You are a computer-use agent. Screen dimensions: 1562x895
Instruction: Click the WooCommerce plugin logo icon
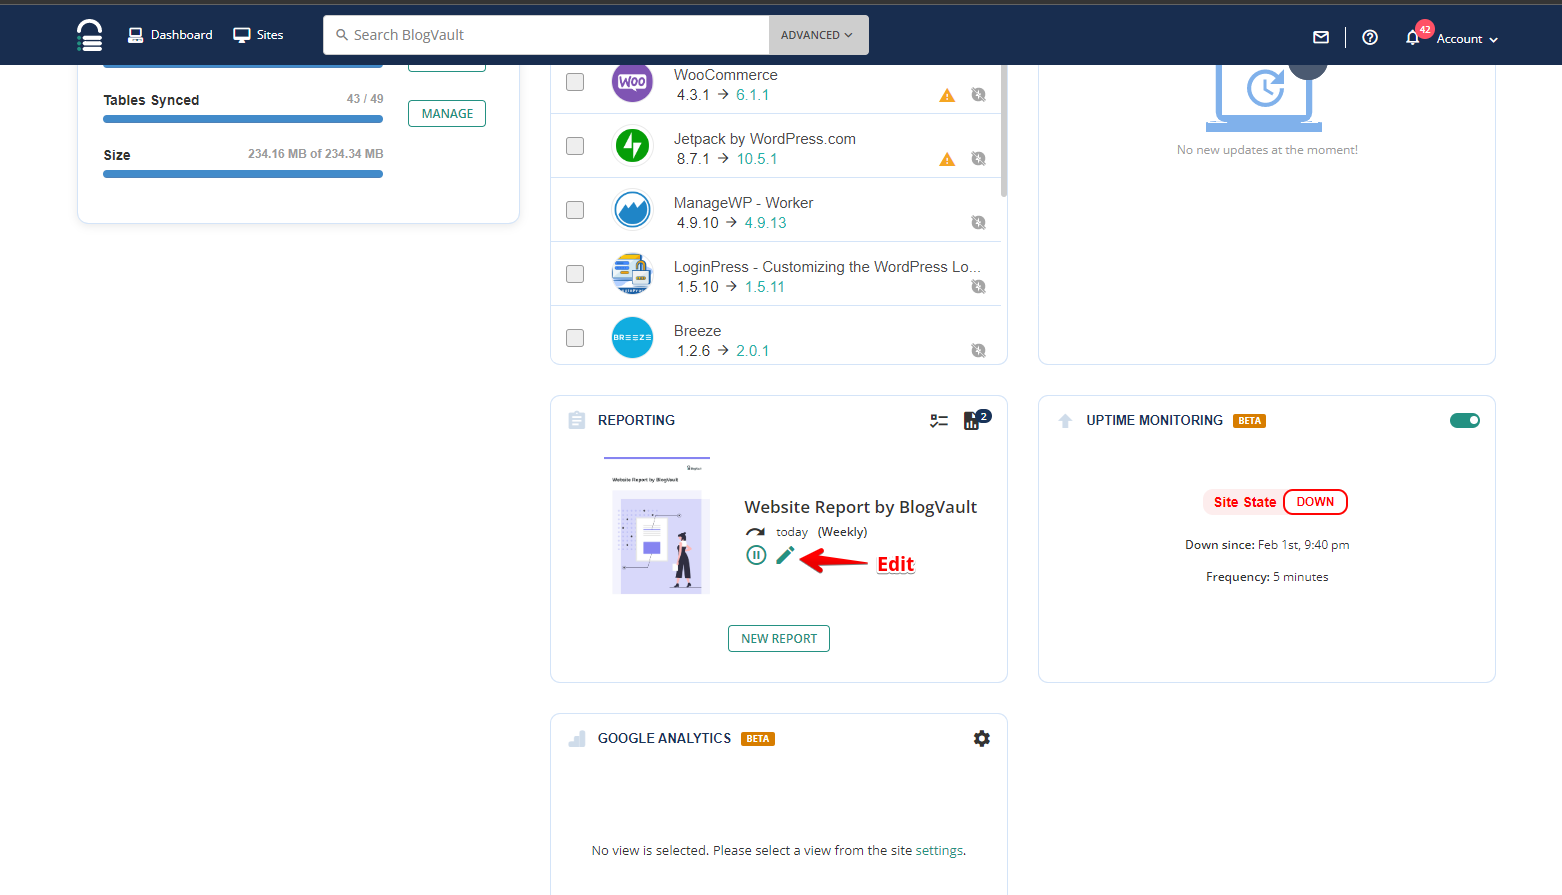632,82
